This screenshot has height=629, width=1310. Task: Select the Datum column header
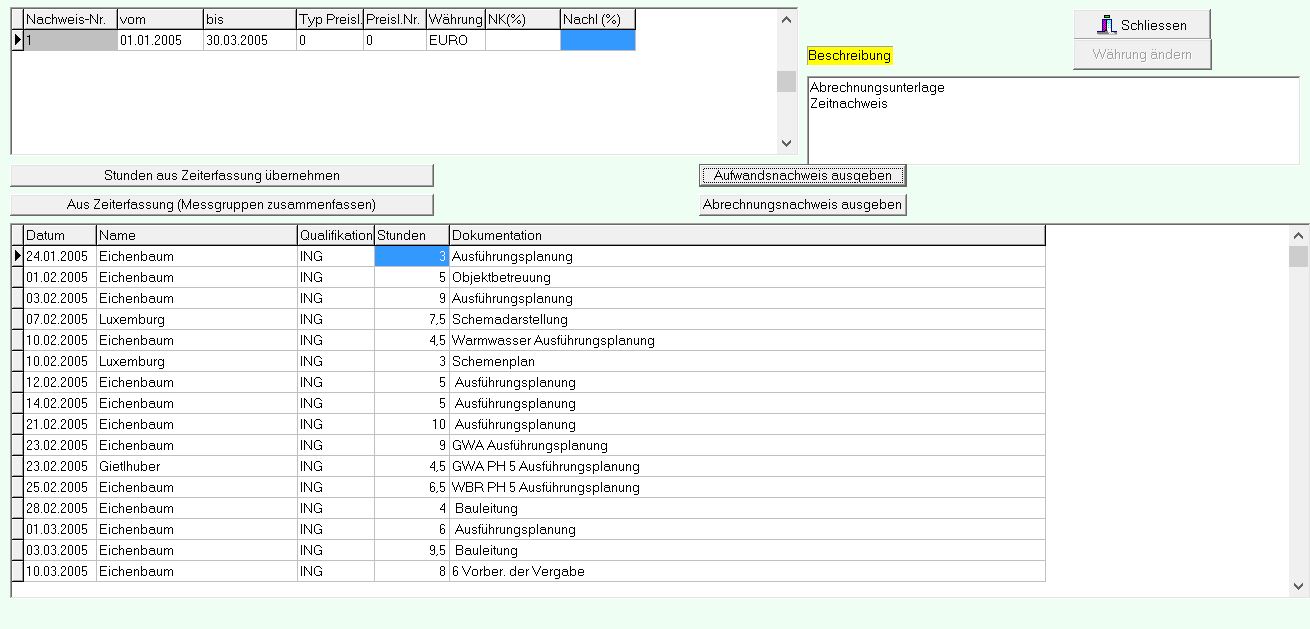click(60, 235)
